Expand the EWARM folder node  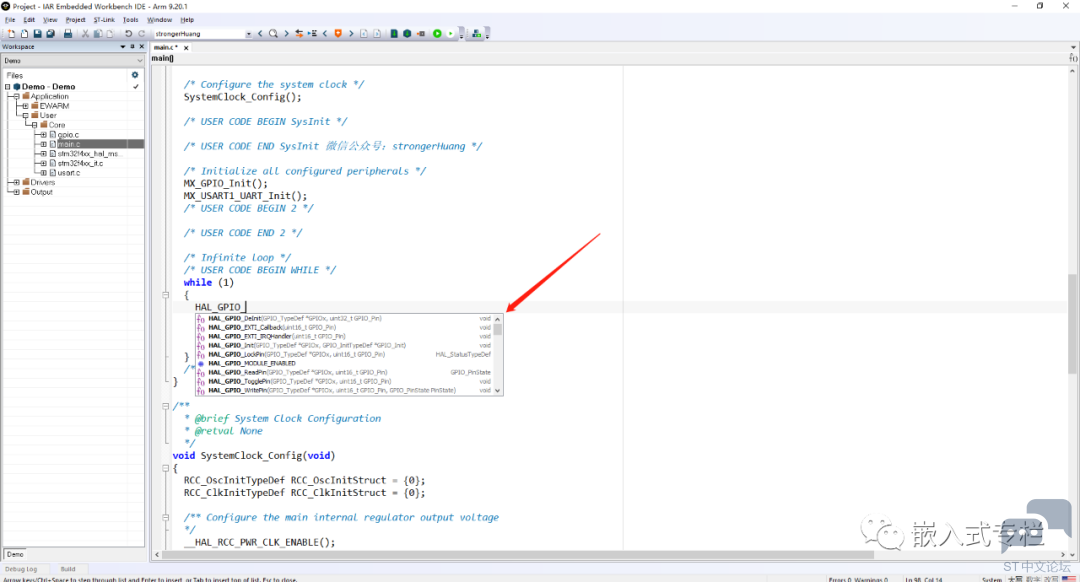tap(25, 106)
